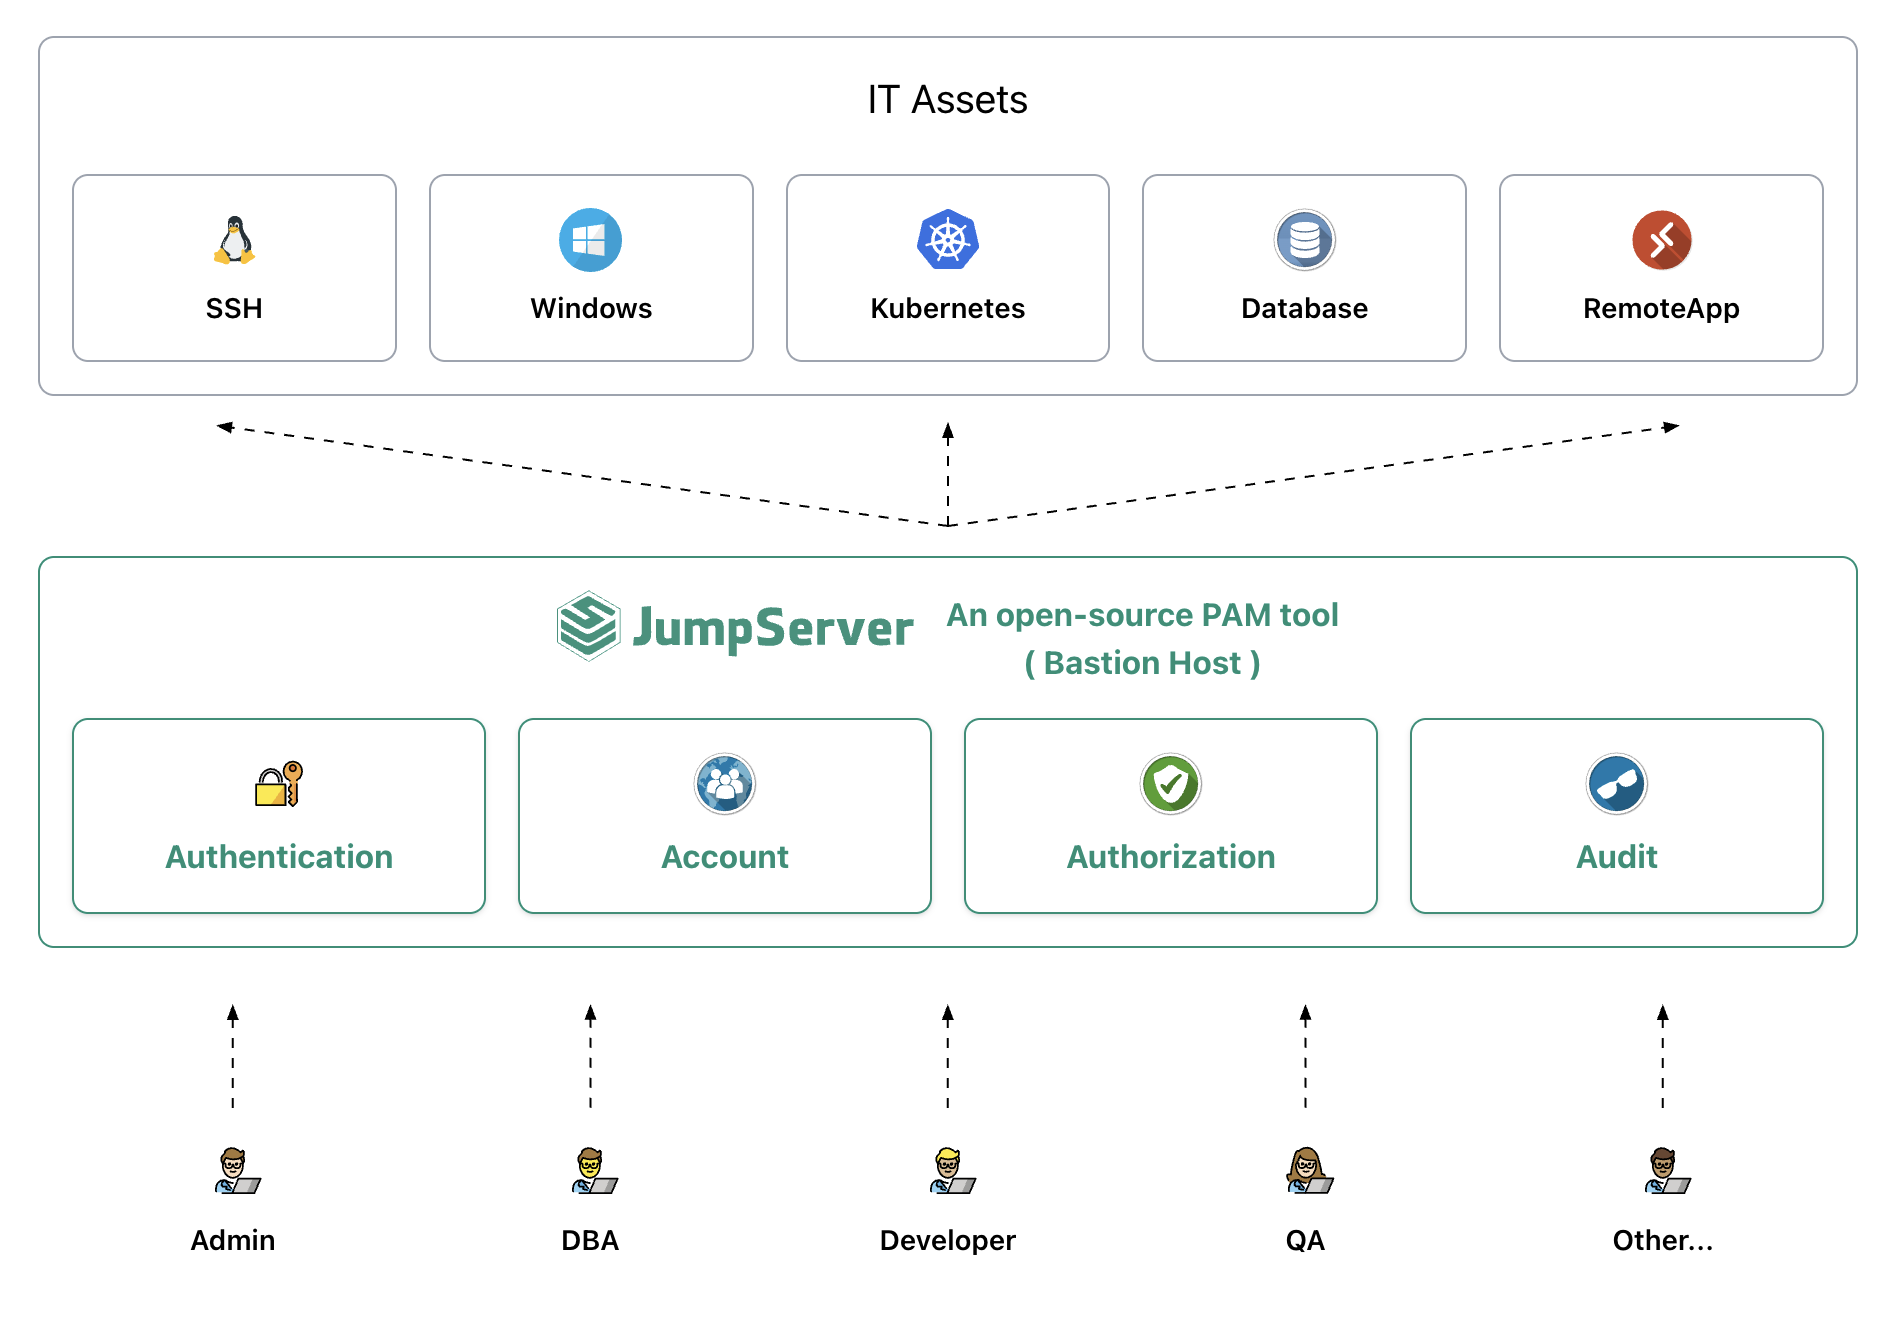The image size is (1886, 1328).
Task: Click the '( Bastion Host )' text
Action: point(1142,663)
